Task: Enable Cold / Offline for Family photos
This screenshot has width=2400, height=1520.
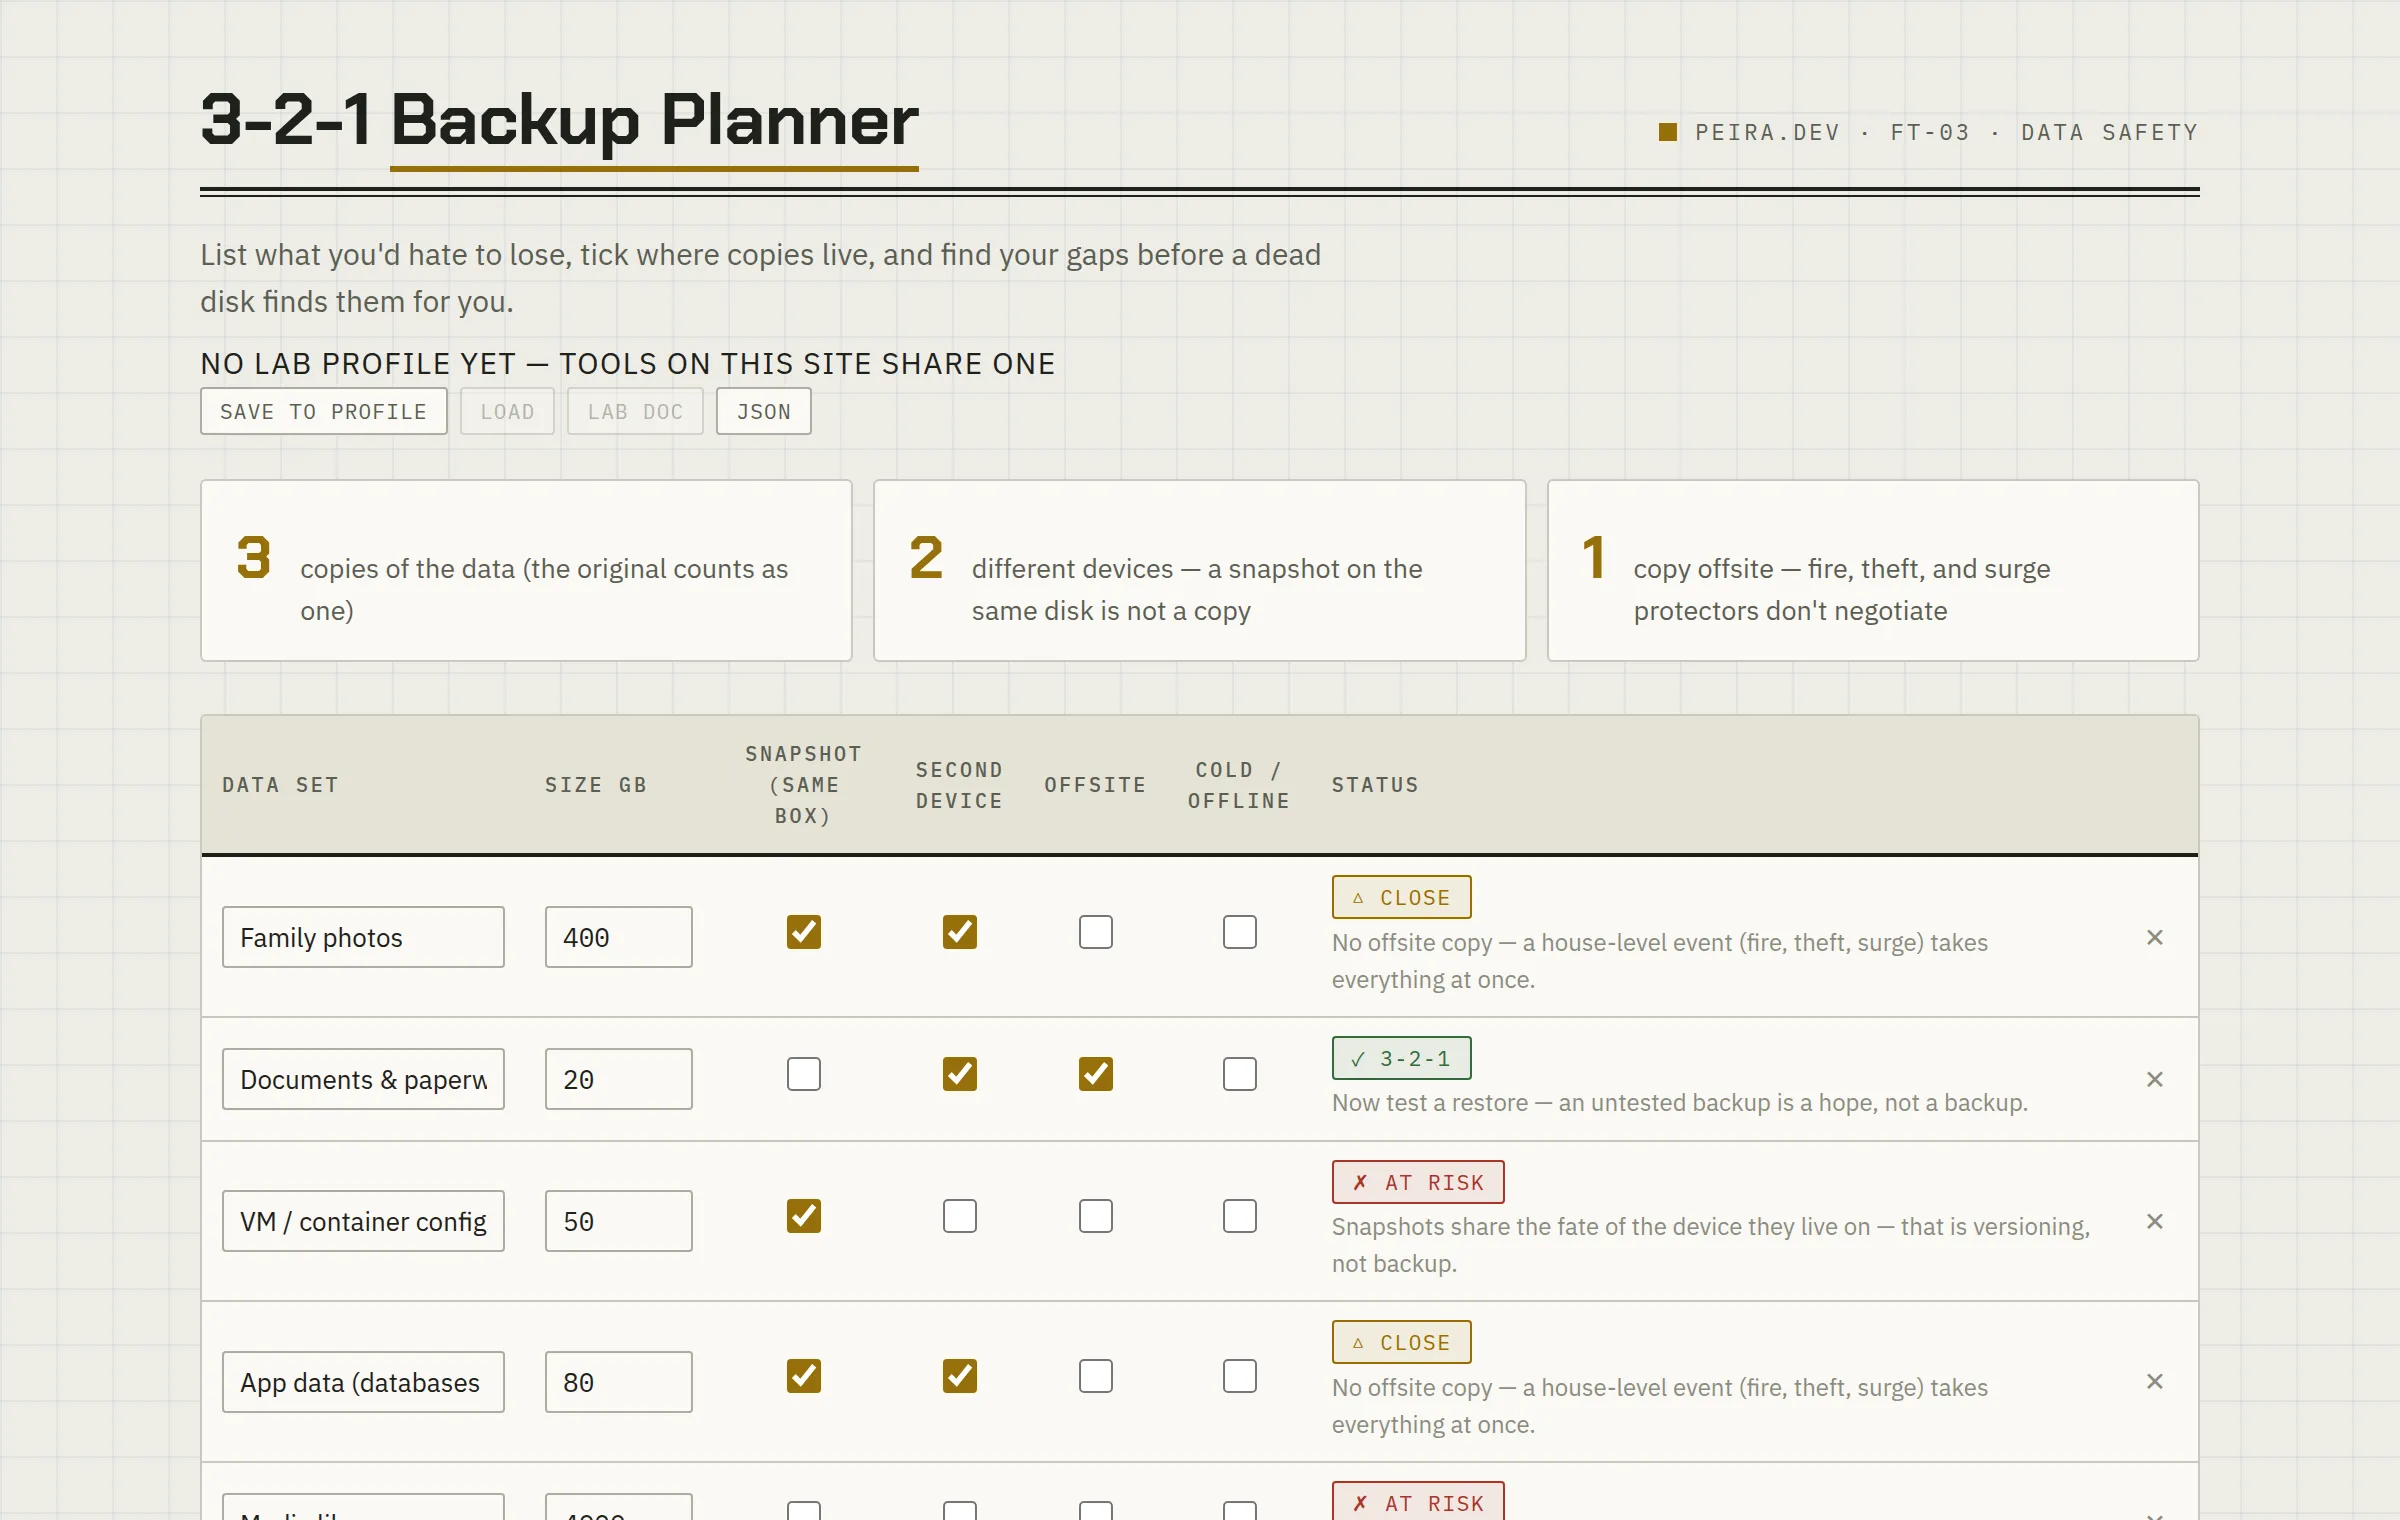Action: (1239, 932)
